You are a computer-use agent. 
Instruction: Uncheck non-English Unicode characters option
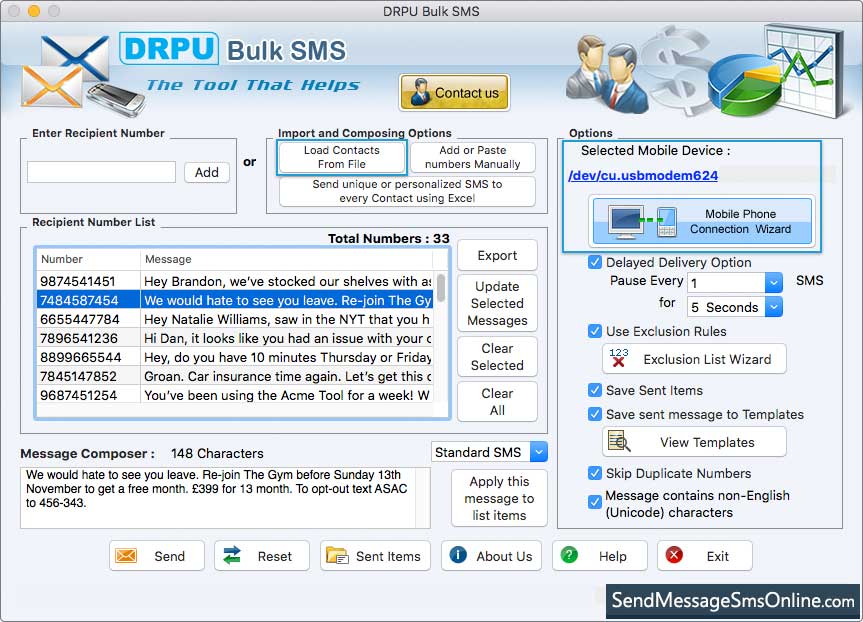[594, 502]
